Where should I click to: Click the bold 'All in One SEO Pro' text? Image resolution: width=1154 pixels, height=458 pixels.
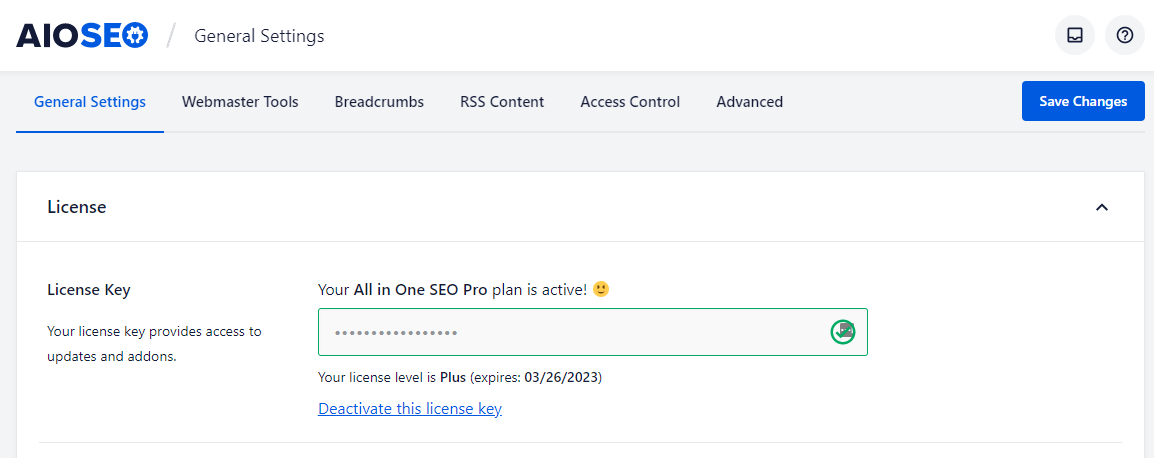click(x=420, y=290)
